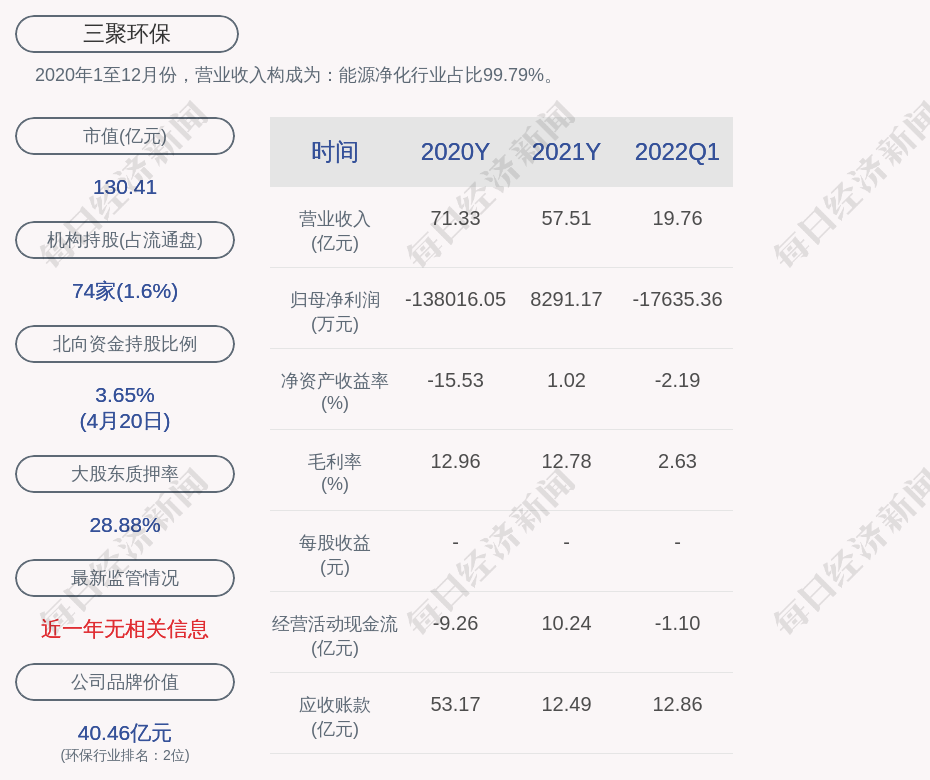The height and width of the screenshot is (780, 930).
Task: Select the 2021Y column header
Action: (x=566, y=152)
